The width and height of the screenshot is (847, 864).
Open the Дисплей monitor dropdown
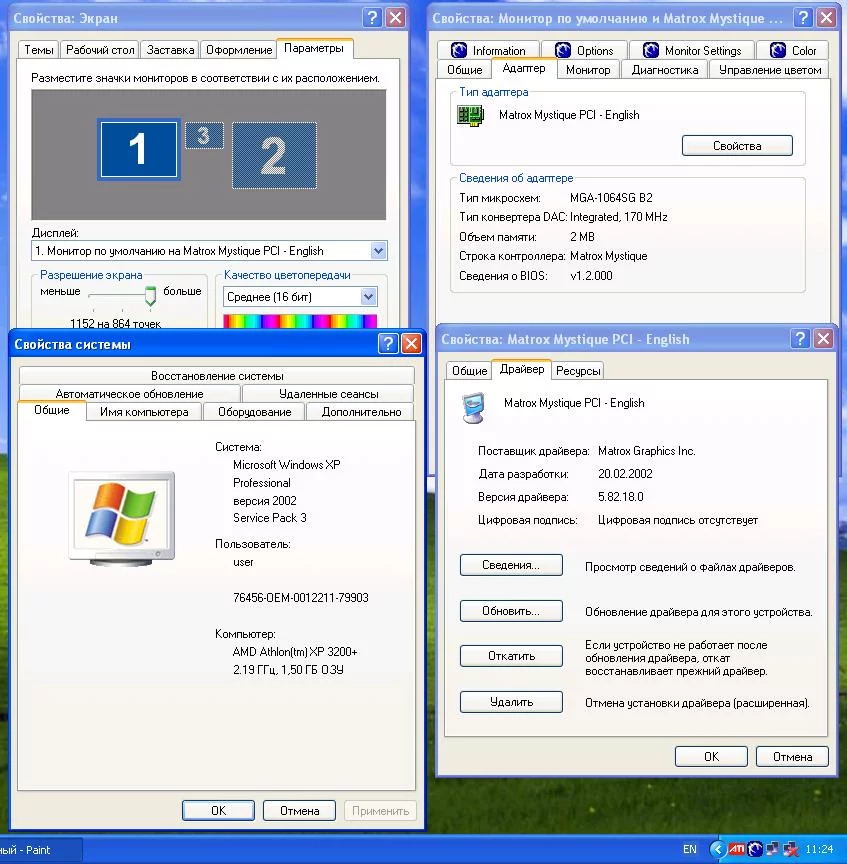tap(209, 251)
